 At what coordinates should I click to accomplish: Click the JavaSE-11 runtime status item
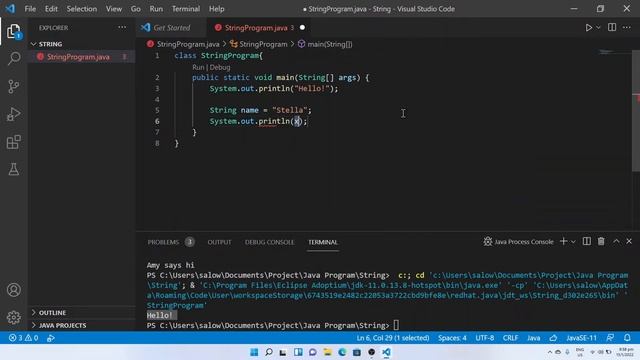tap(581, 338)
